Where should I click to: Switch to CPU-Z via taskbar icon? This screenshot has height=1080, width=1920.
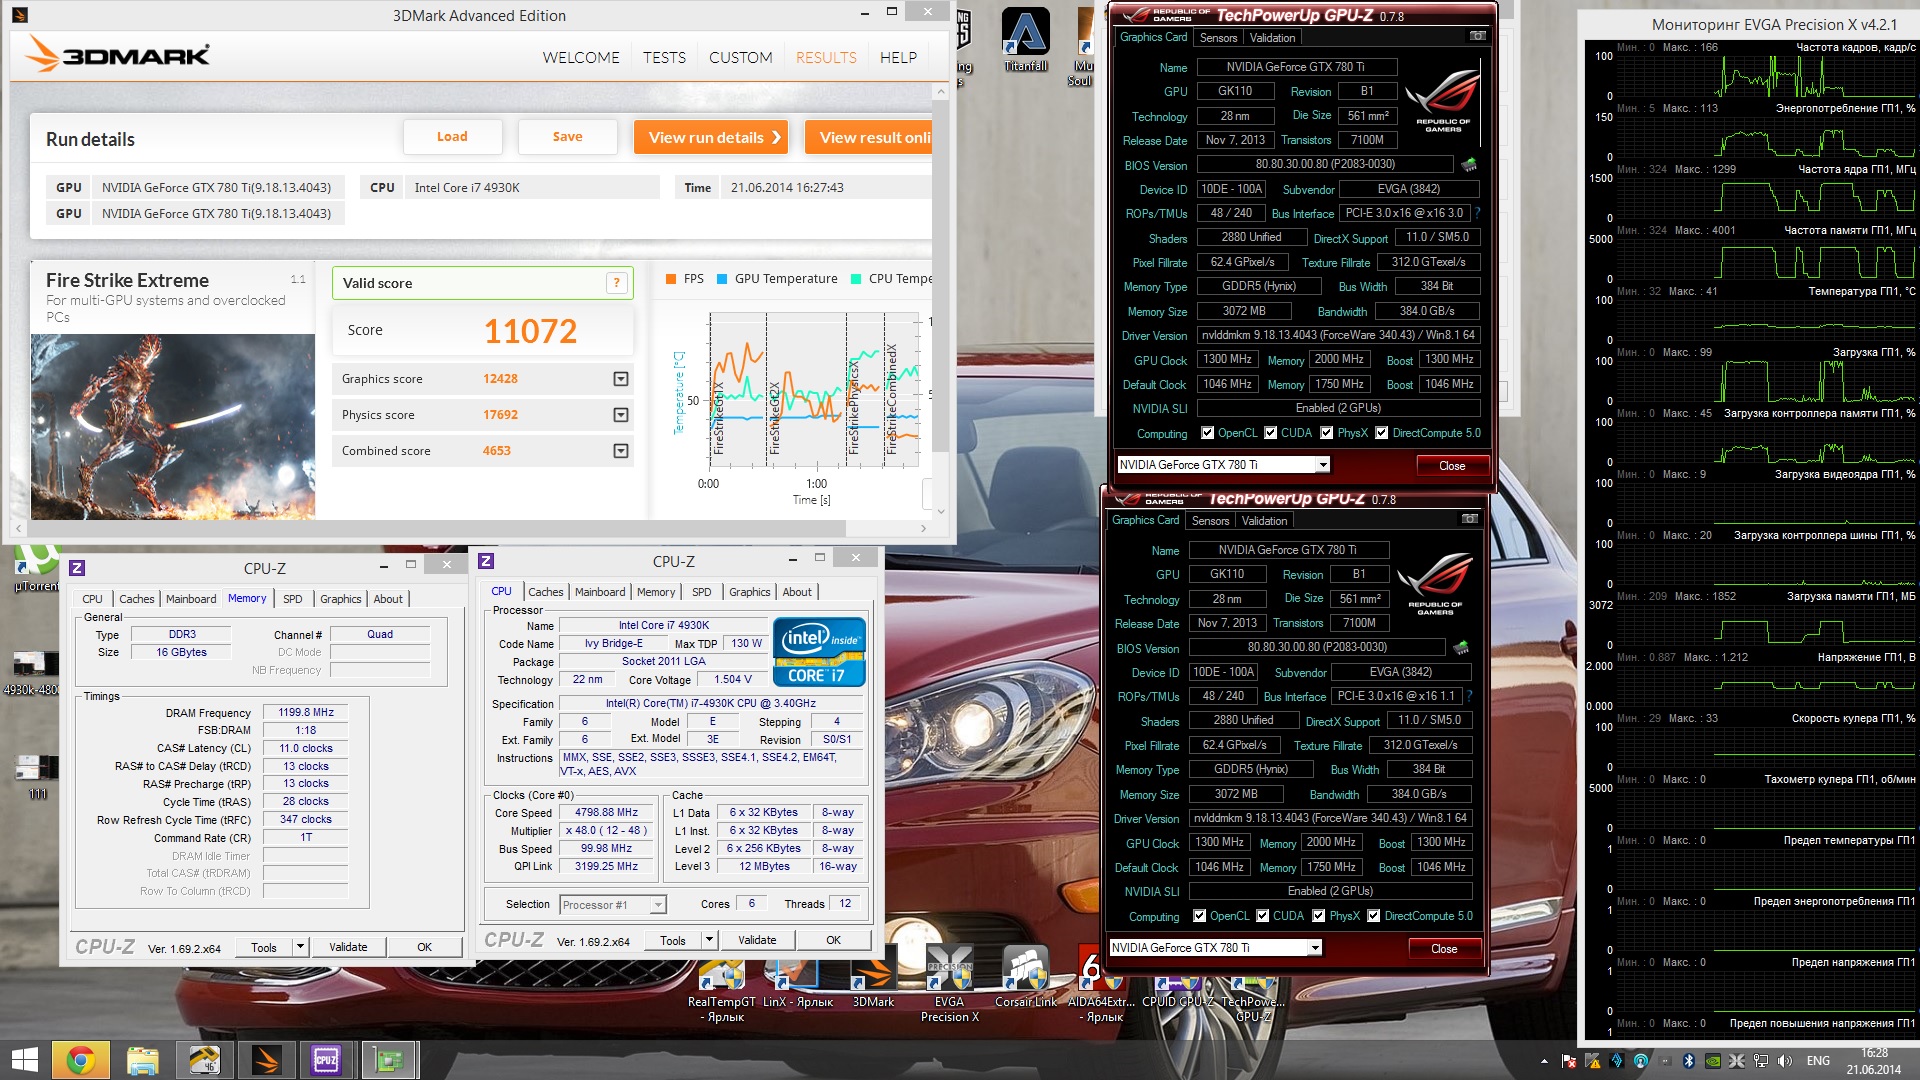[x=327, y=1060]
